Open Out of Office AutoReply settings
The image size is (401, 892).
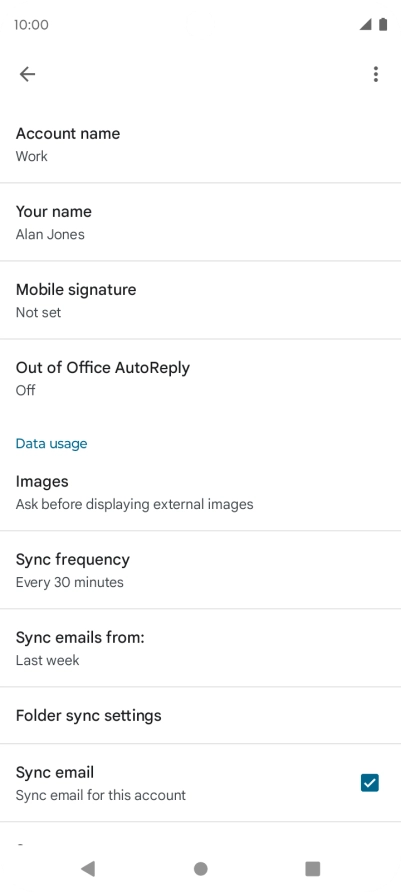pos(200,378)
